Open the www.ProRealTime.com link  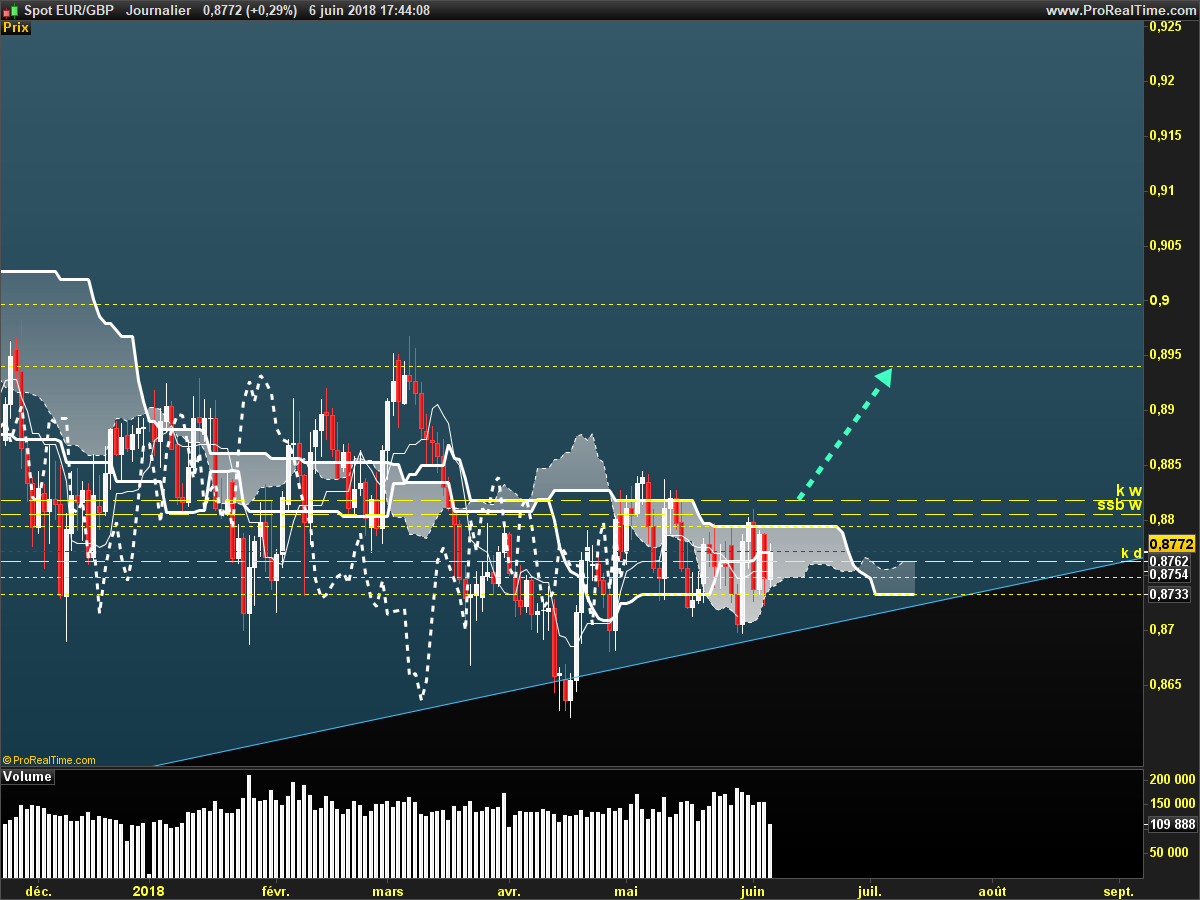coord(1120,10)
